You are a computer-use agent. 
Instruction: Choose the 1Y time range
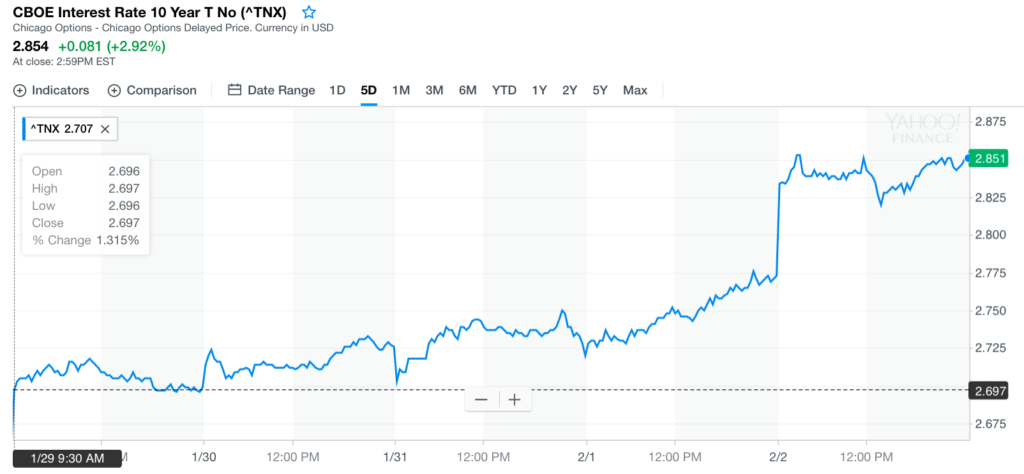[x=539, y=90]
